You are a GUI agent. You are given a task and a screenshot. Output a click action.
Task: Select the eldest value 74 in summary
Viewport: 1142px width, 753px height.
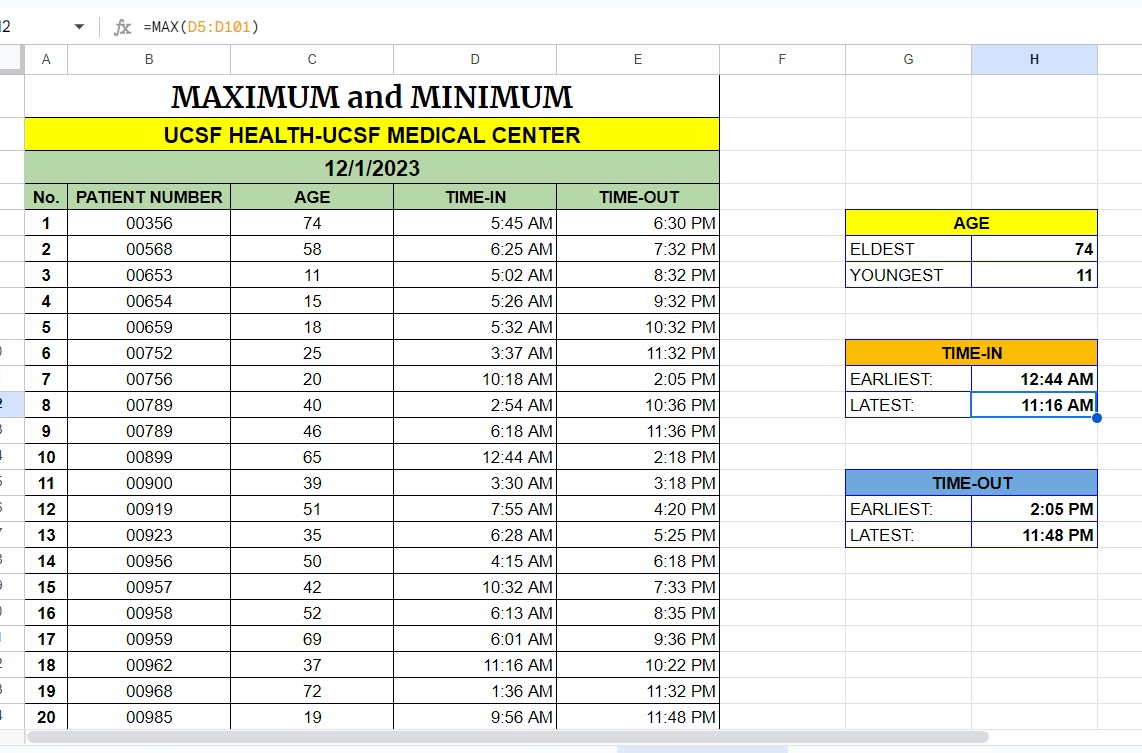(1034, 249)
